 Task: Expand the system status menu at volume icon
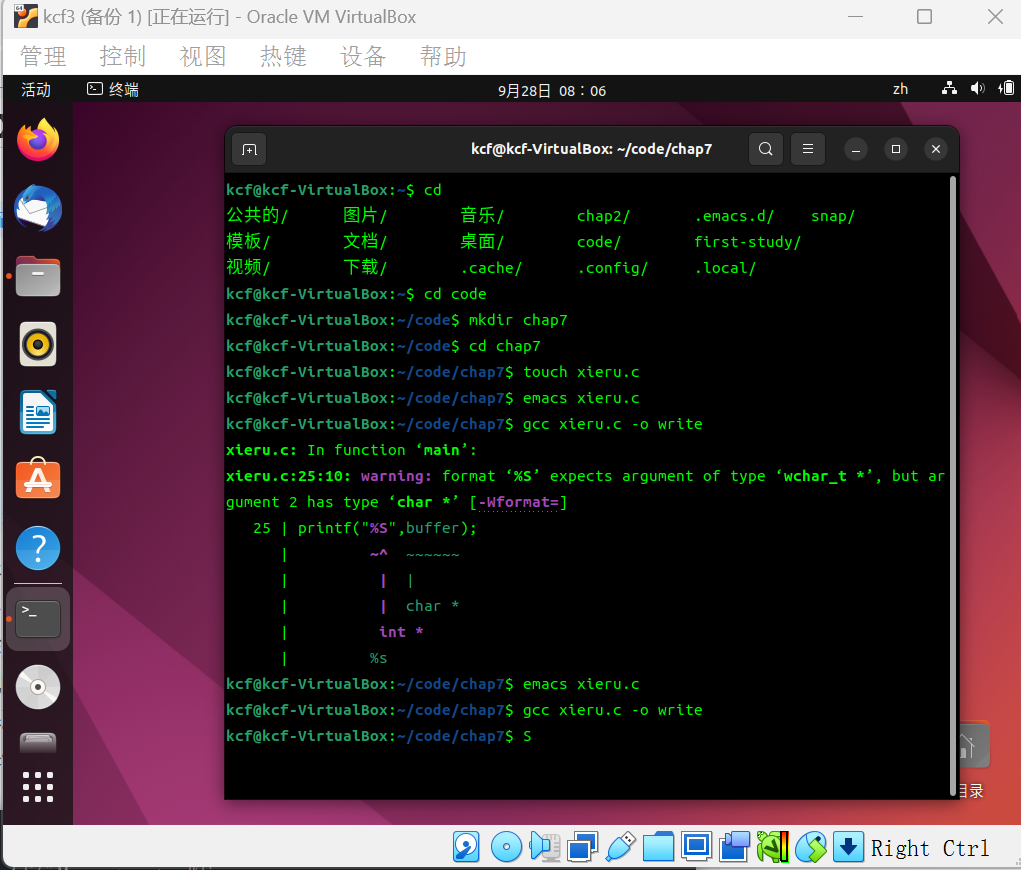point(977,89)
